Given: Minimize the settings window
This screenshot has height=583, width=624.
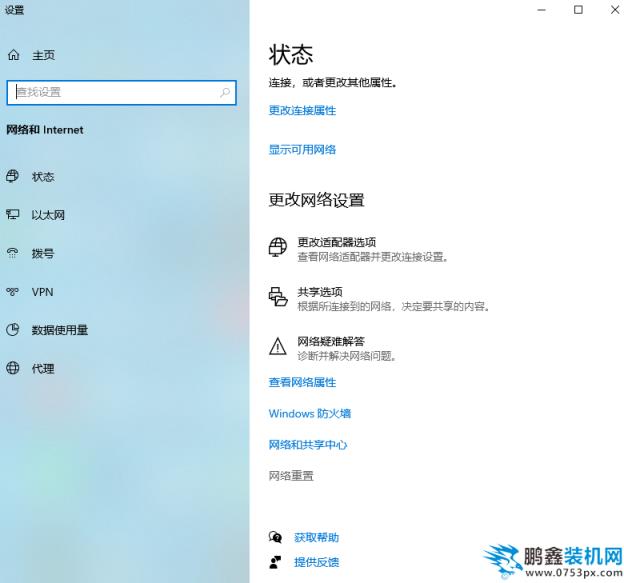Looking at the screenshot, I should tap(542, 10).
